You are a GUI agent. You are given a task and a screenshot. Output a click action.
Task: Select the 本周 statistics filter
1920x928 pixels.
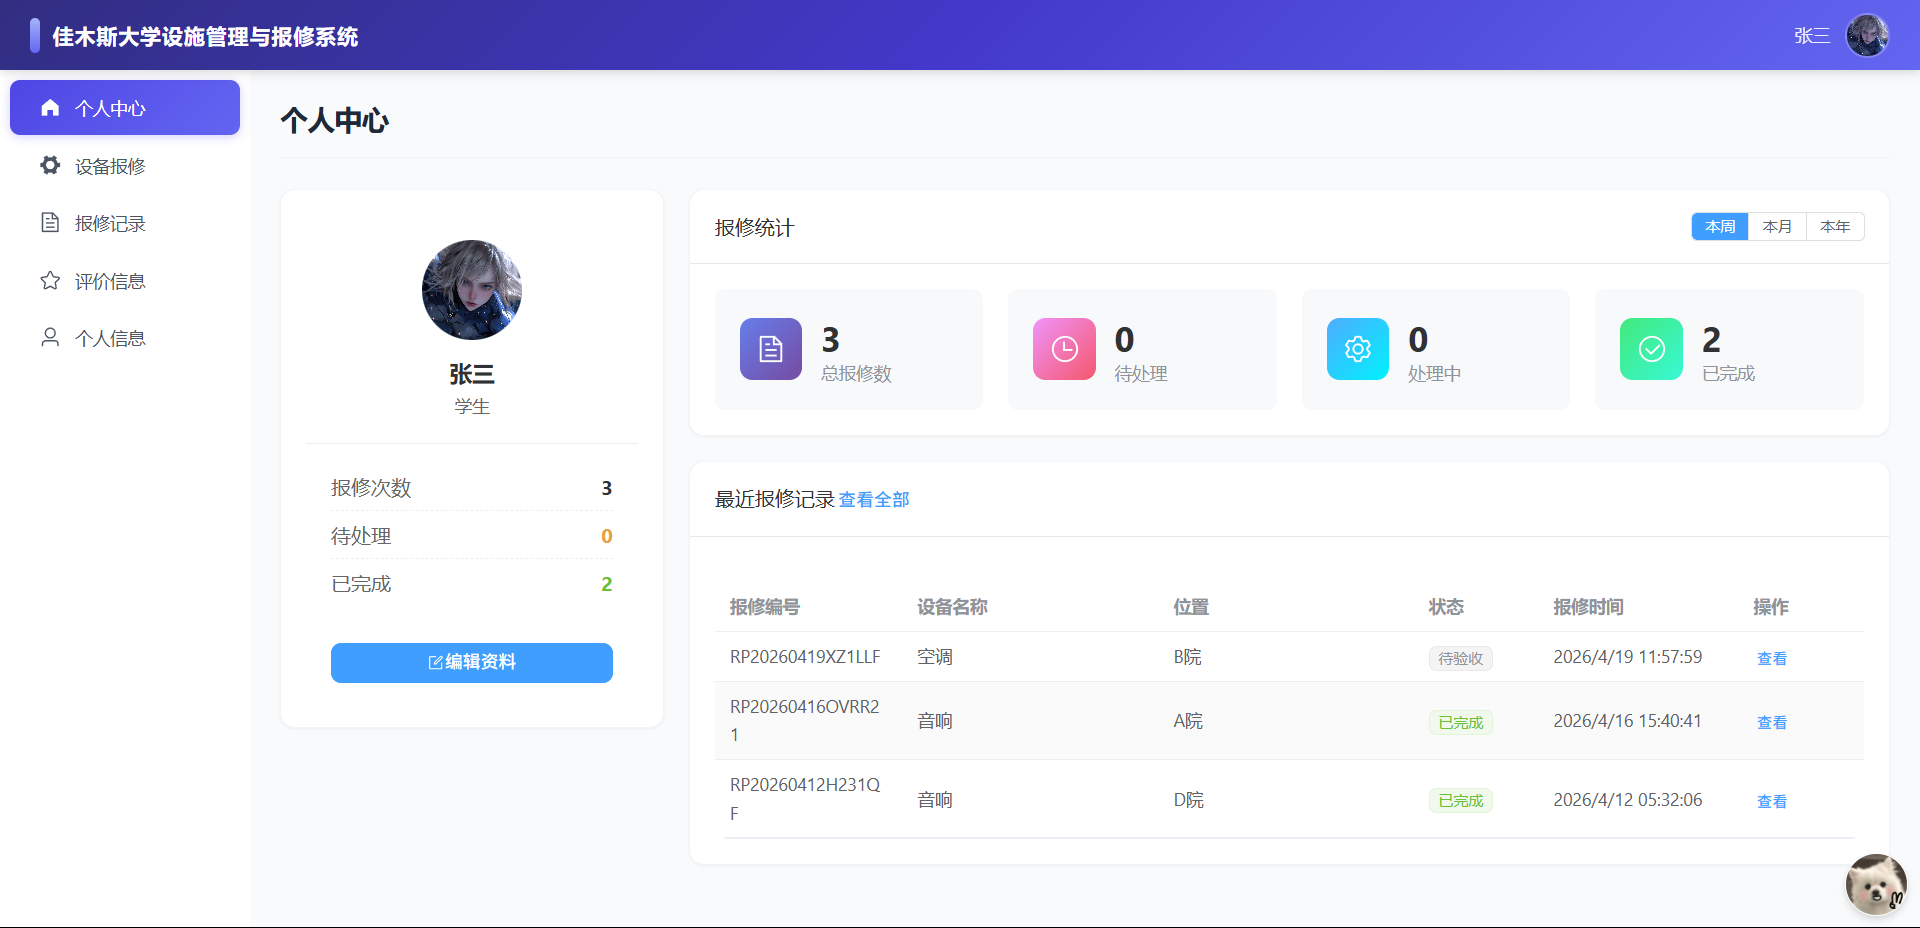point(1720,226)
